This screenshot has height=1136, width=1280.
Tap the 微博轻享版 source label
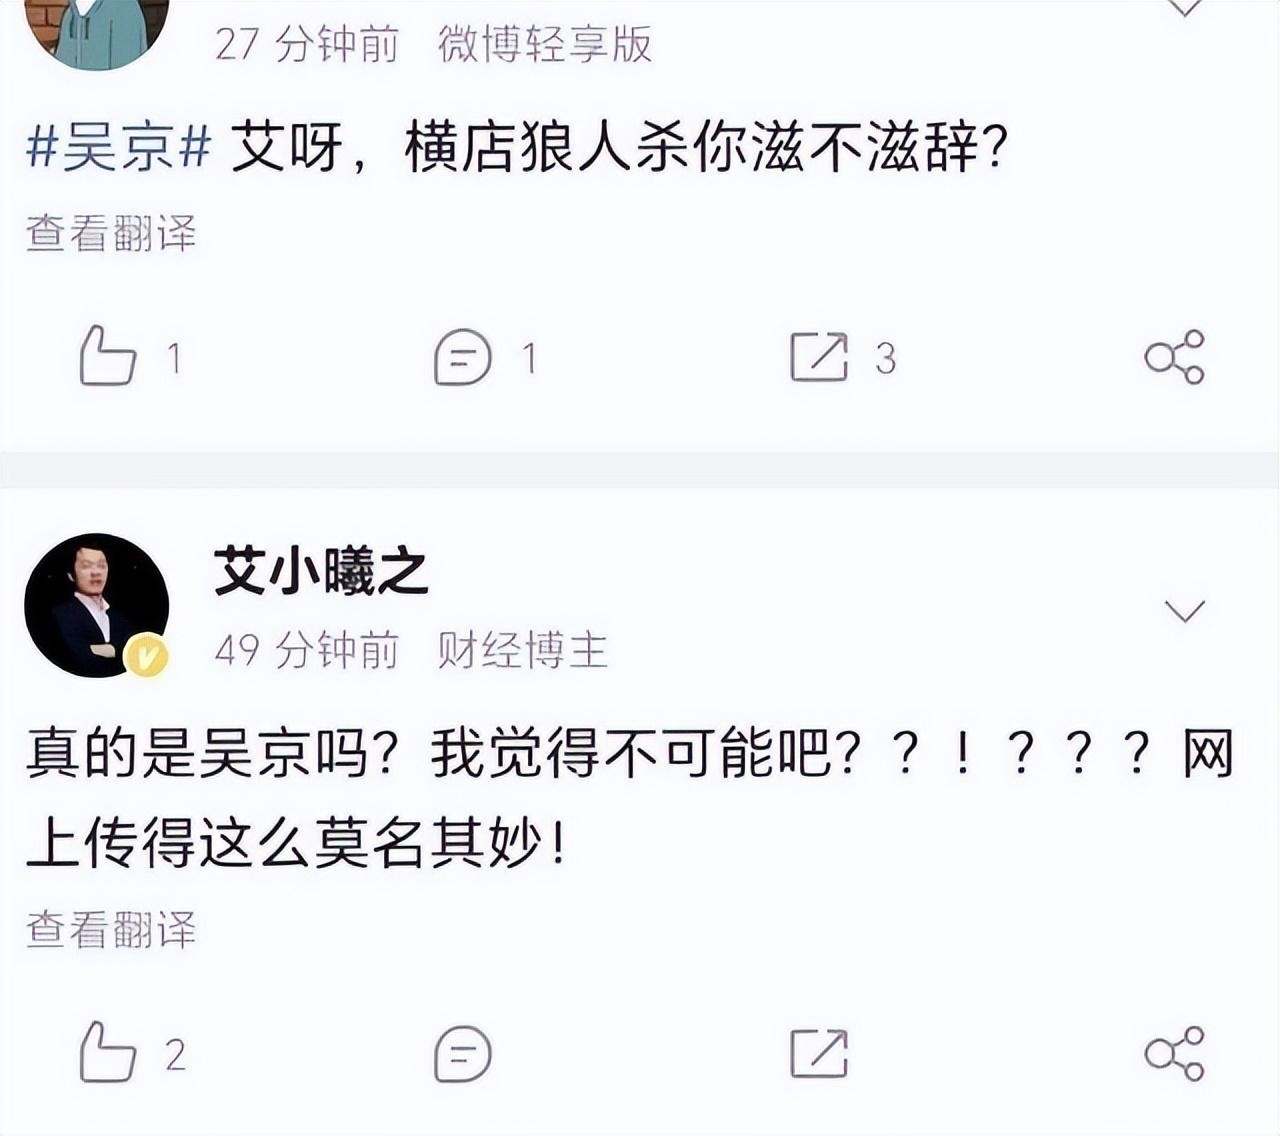click(545, 44)
